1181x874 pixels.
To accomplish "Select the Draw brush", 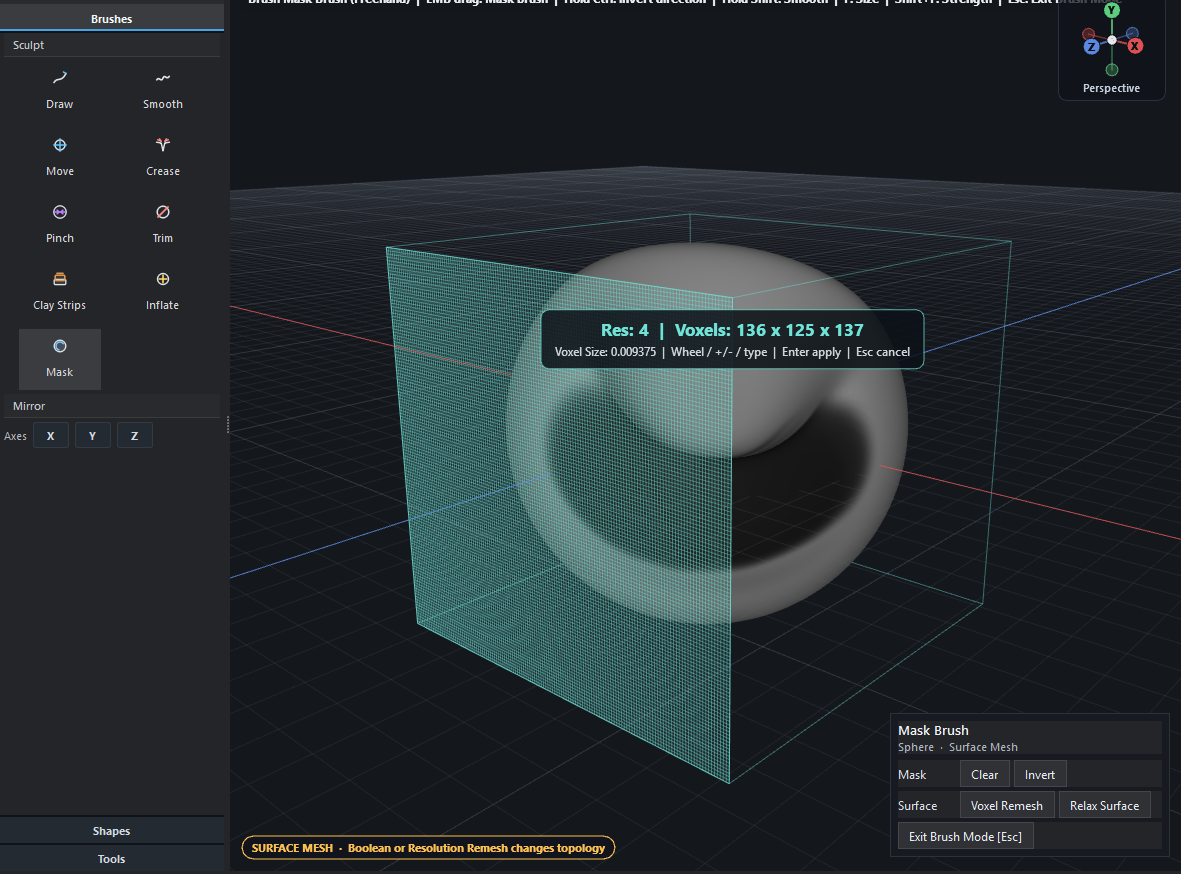I will coord(60,90).
